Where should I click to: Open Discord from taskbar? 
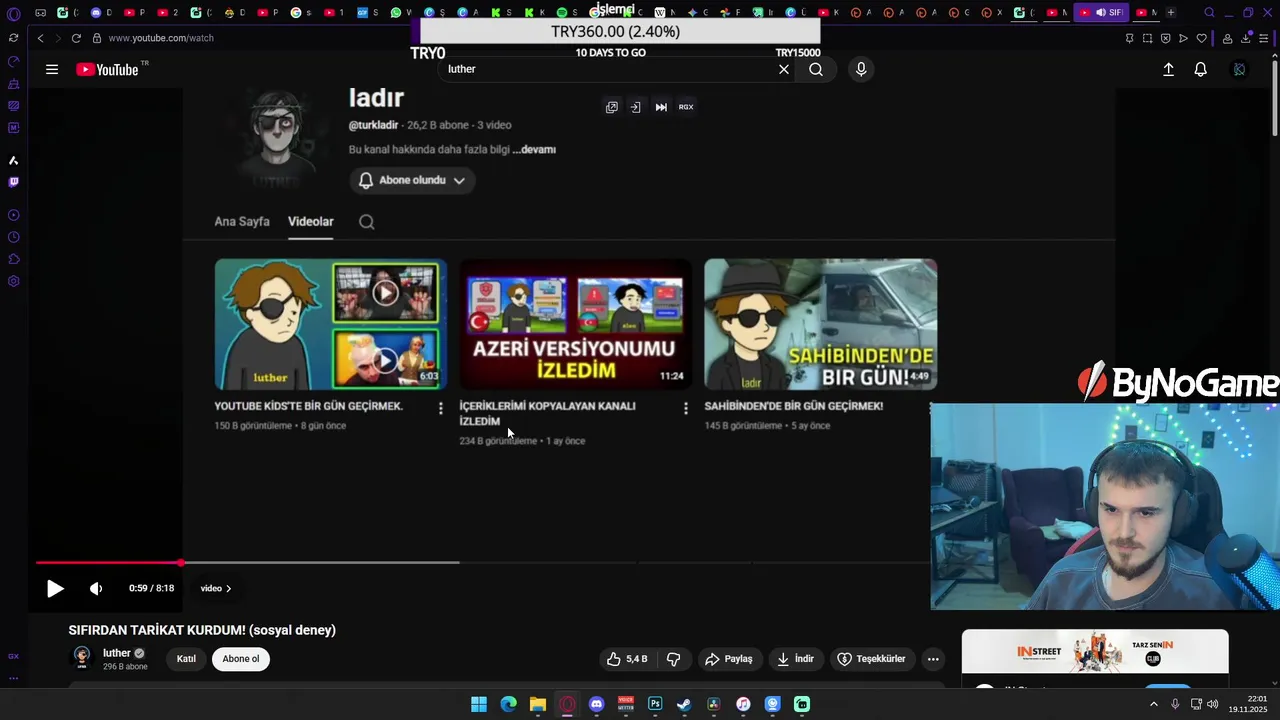tap(597, 704)
